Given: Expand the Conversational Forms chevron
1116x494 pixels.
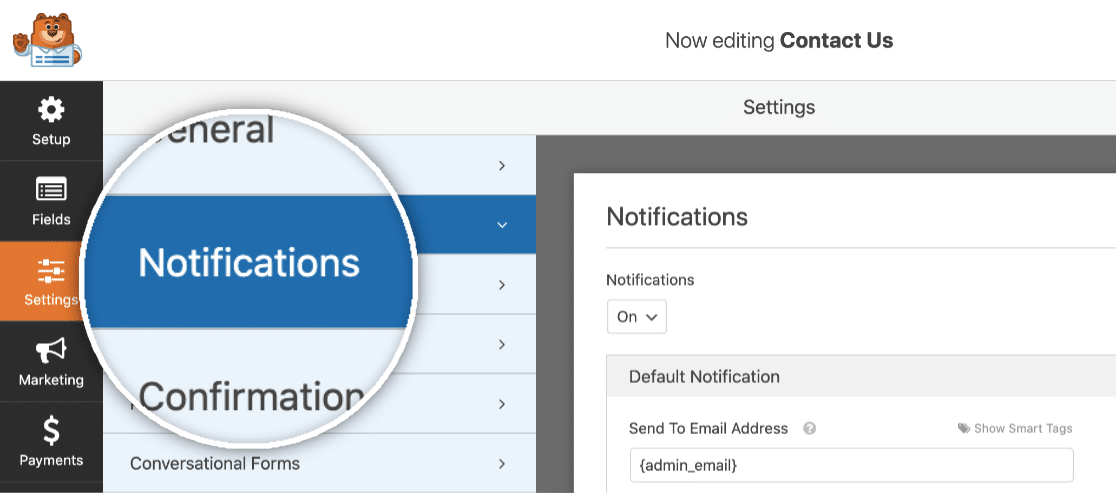Looking at the screenshot, I should click(502, 463).
